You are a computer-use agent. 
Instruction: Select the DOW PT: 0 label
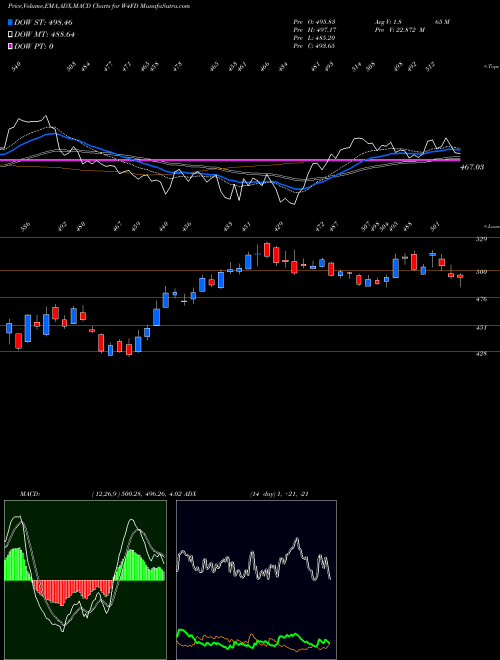pyautogui.click(x=34, y=46)
